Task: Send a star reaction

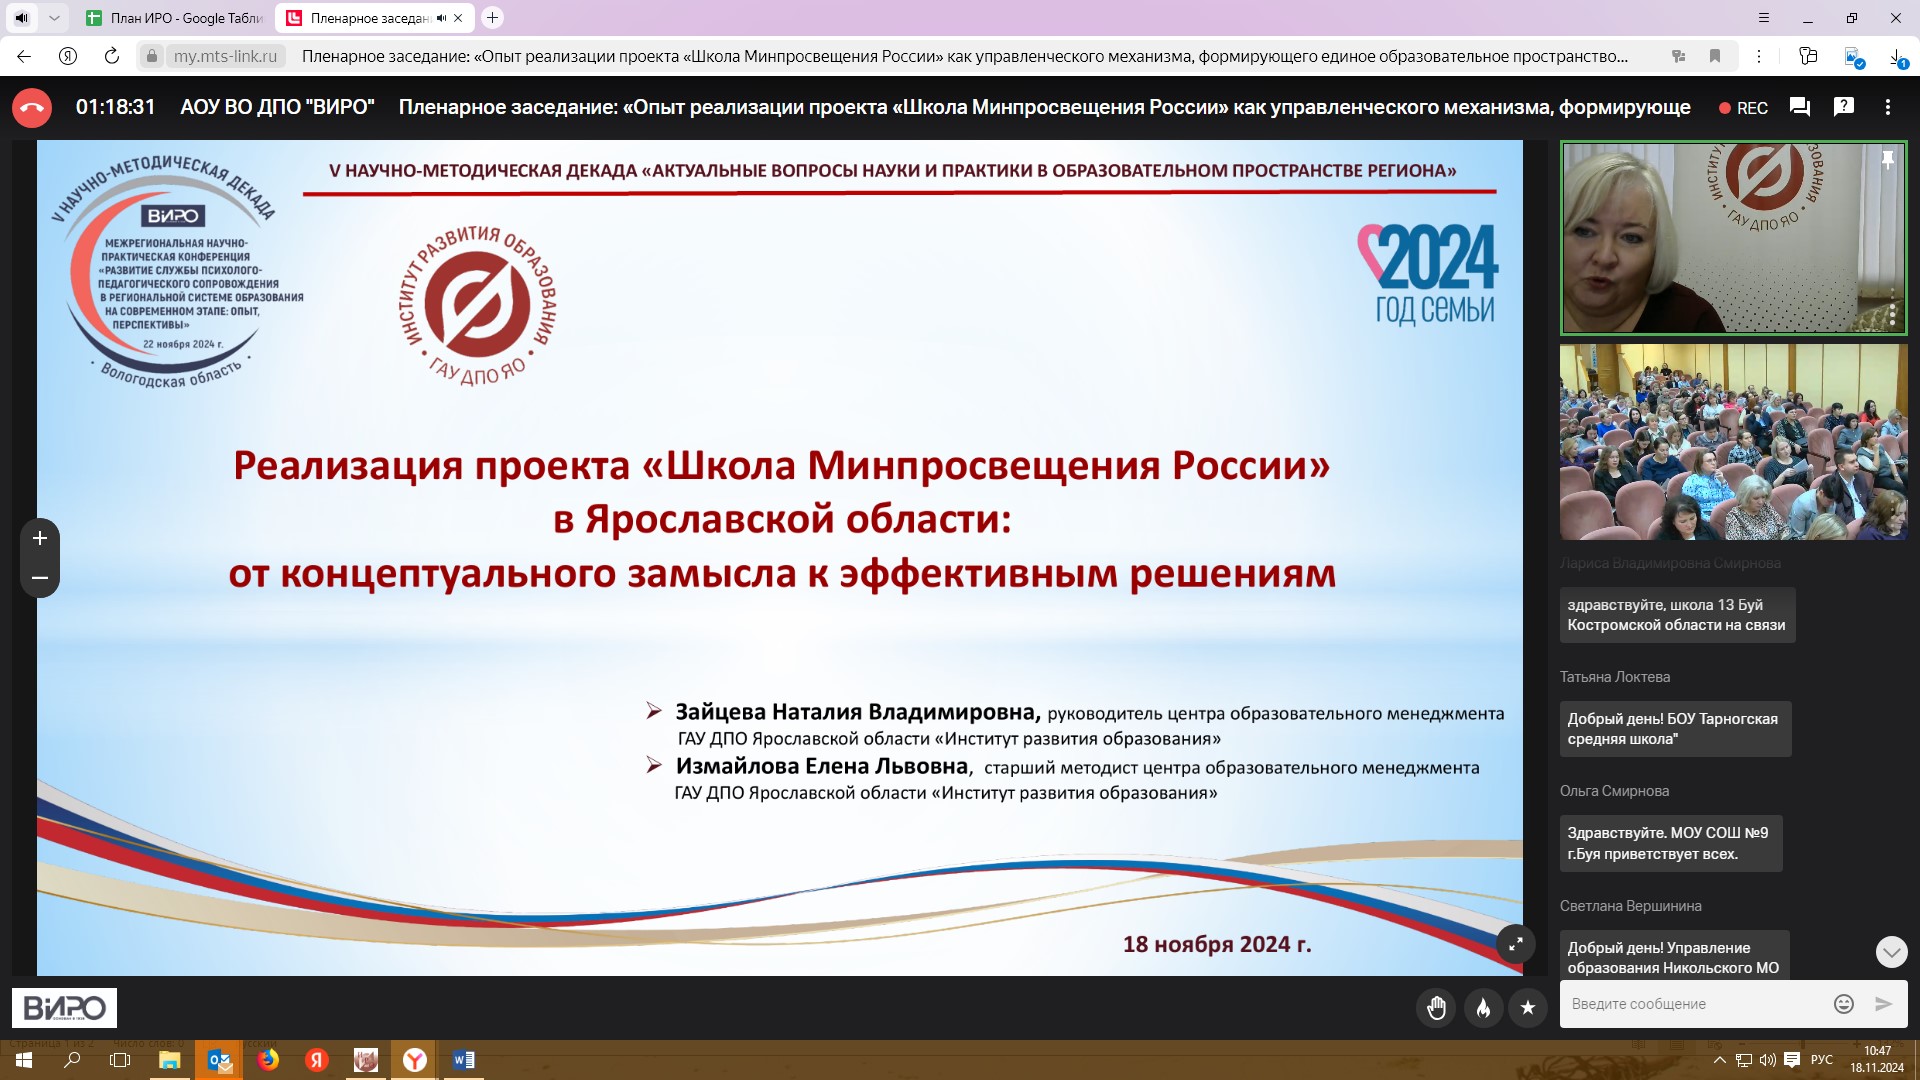Action: (1528, 1008)
